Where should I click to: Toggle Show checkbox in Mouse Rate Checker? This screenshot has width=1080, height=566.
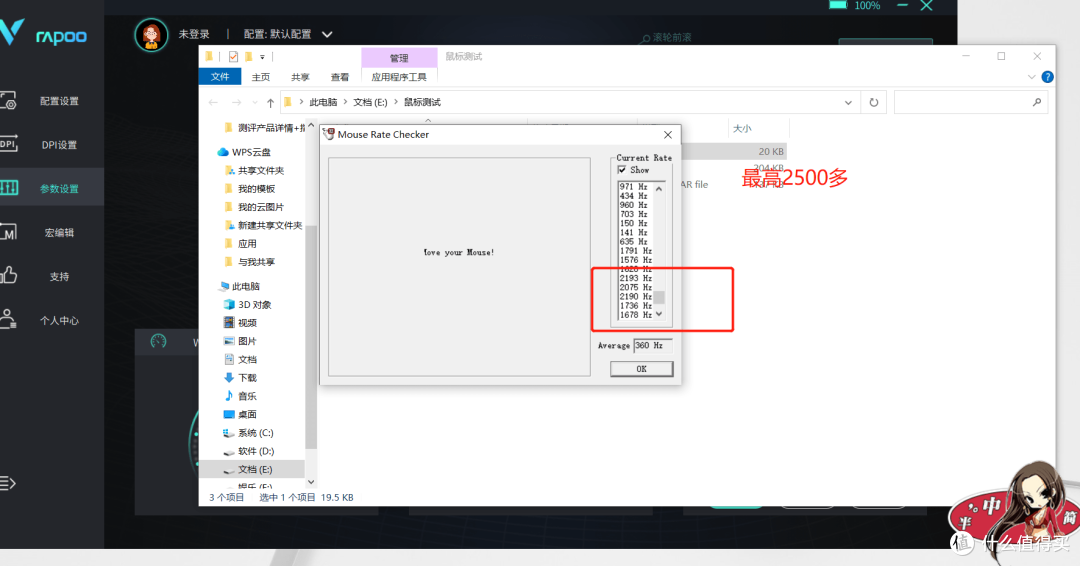click(x=622, y=170)
